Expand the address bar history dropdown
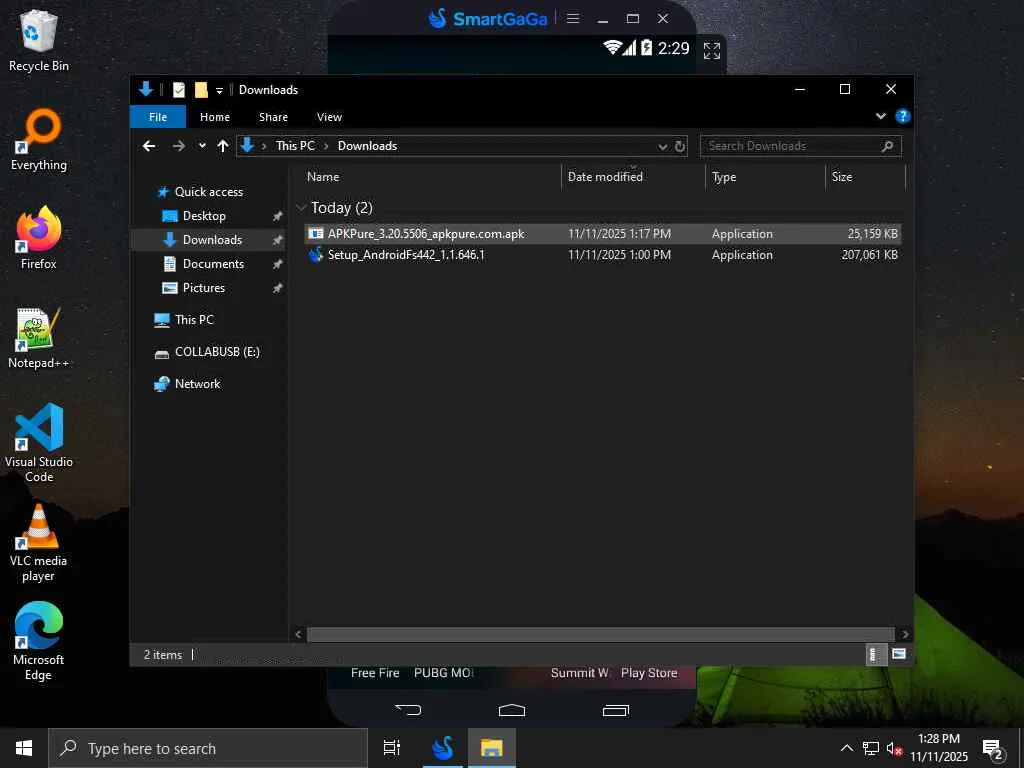 (662, 146)
